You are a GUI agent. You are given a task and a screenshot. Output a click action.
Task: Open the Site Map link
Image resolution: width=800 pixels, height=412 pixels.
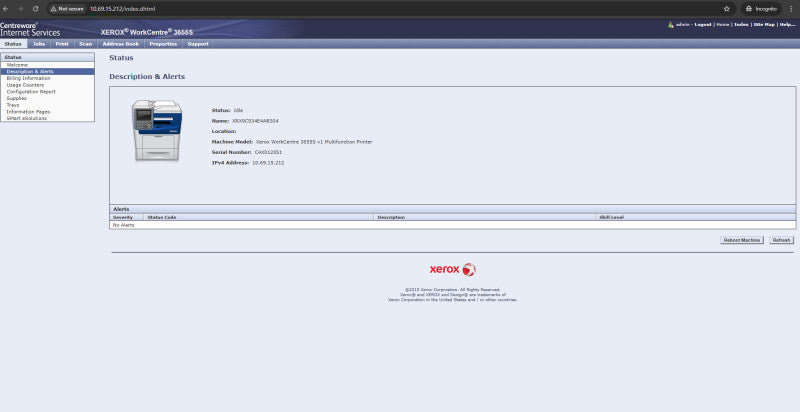pos(764,24)
